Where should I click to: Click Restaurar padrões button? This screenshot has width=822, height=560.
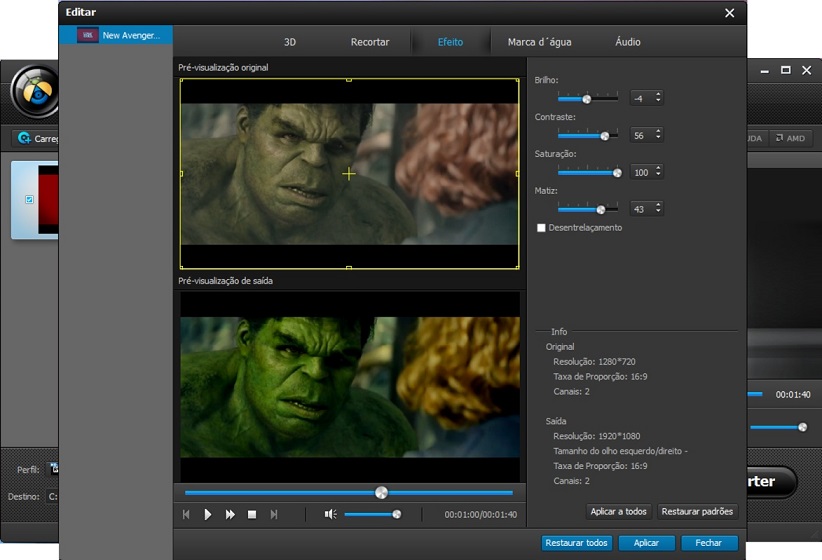697,511
